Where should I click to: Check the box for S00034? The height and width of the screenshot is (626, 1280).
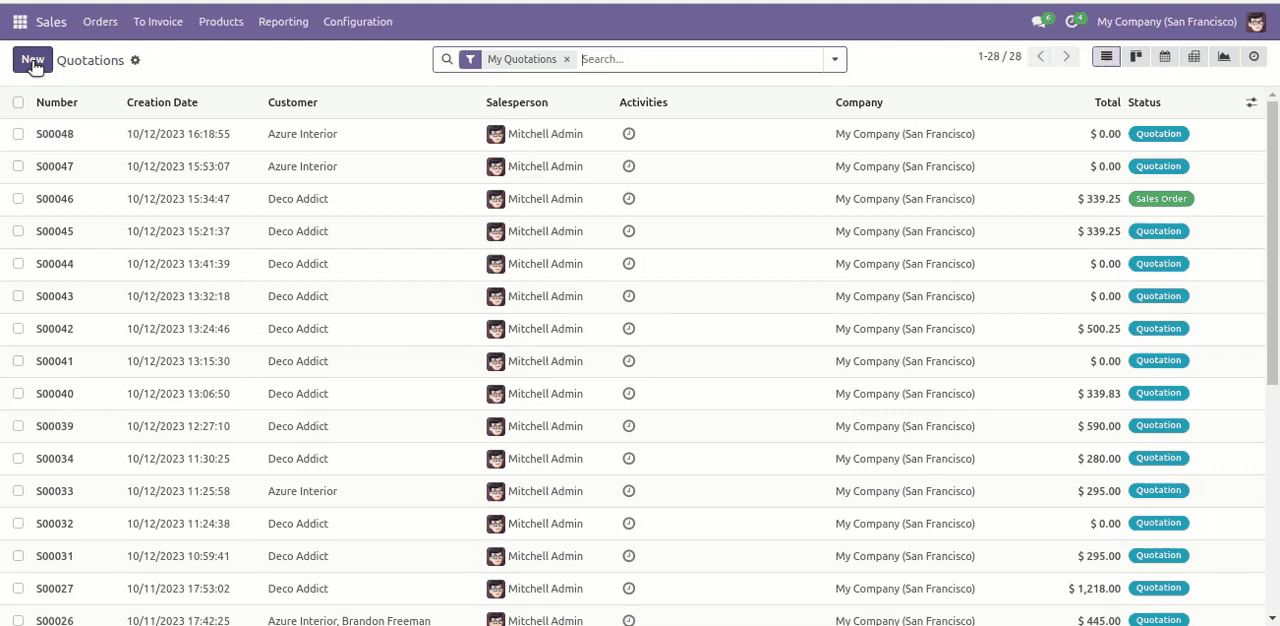[18, 459]
